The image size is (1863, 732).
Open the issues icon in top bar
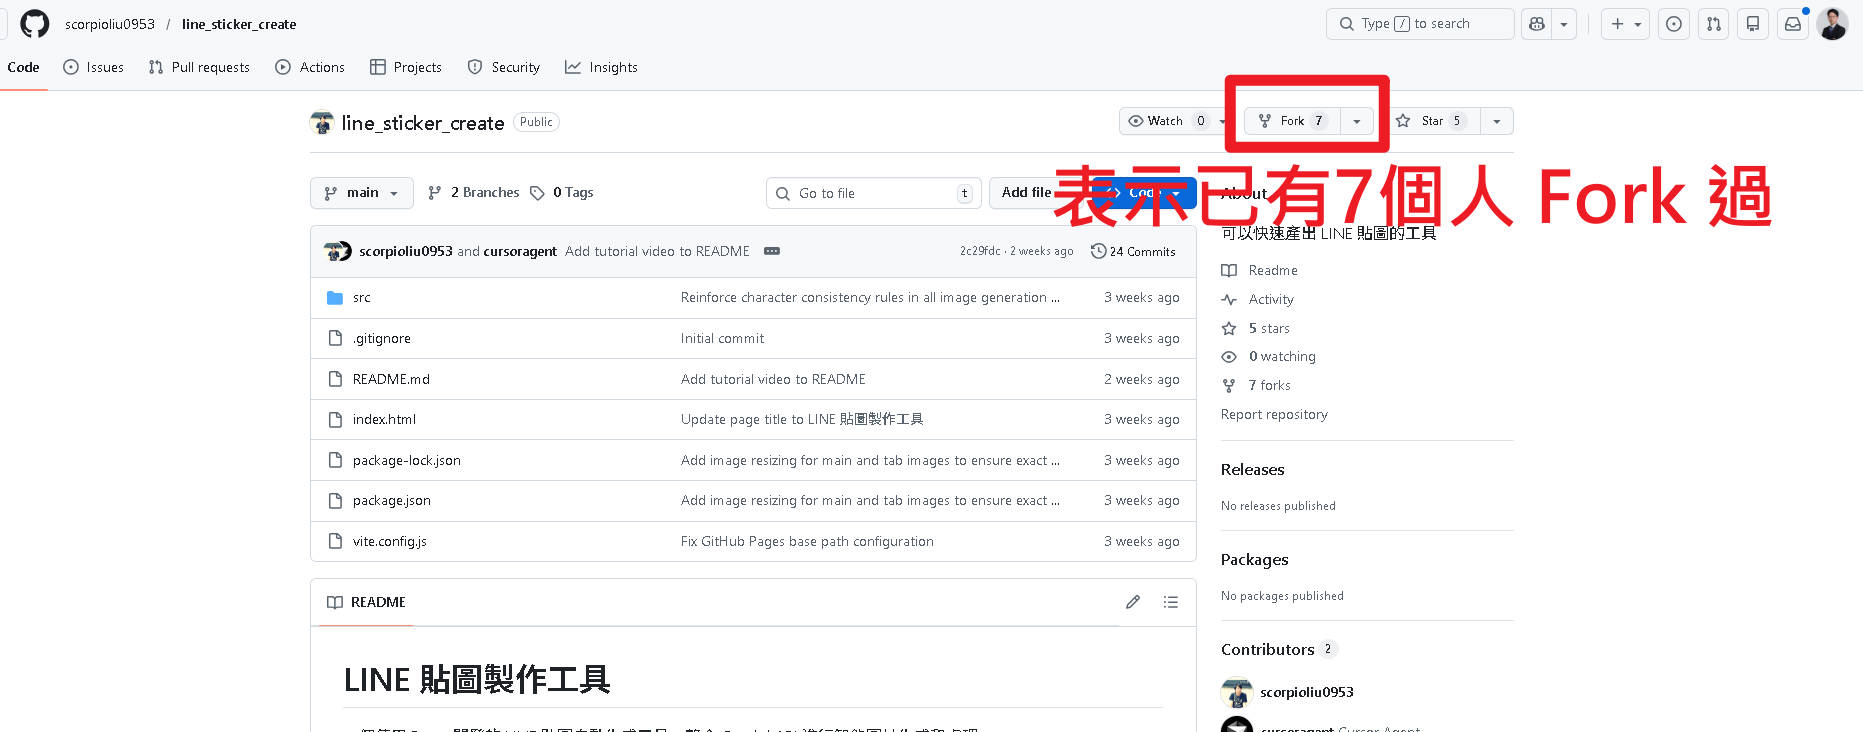pos(1673,24)
